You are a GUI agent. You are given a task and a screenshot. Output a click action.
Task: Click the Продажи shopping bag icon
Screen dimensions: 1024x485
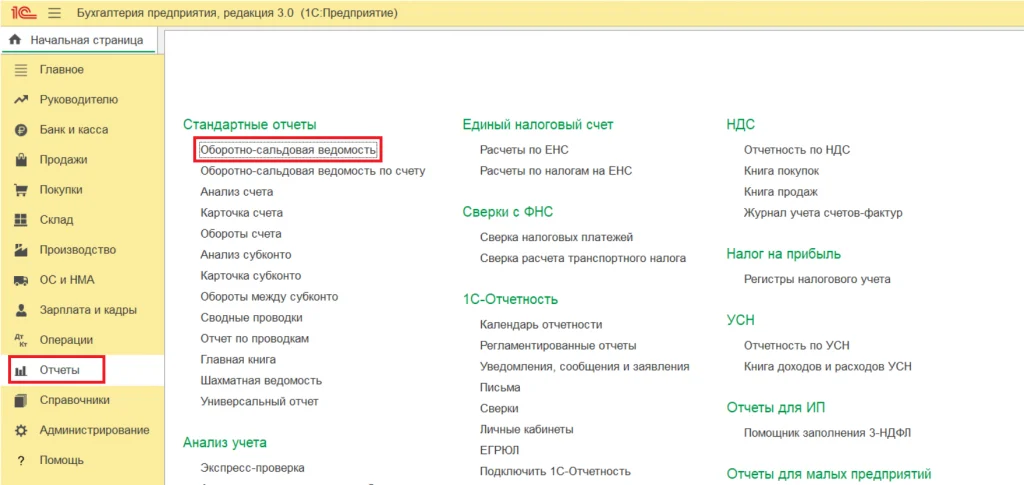point(20,160)
